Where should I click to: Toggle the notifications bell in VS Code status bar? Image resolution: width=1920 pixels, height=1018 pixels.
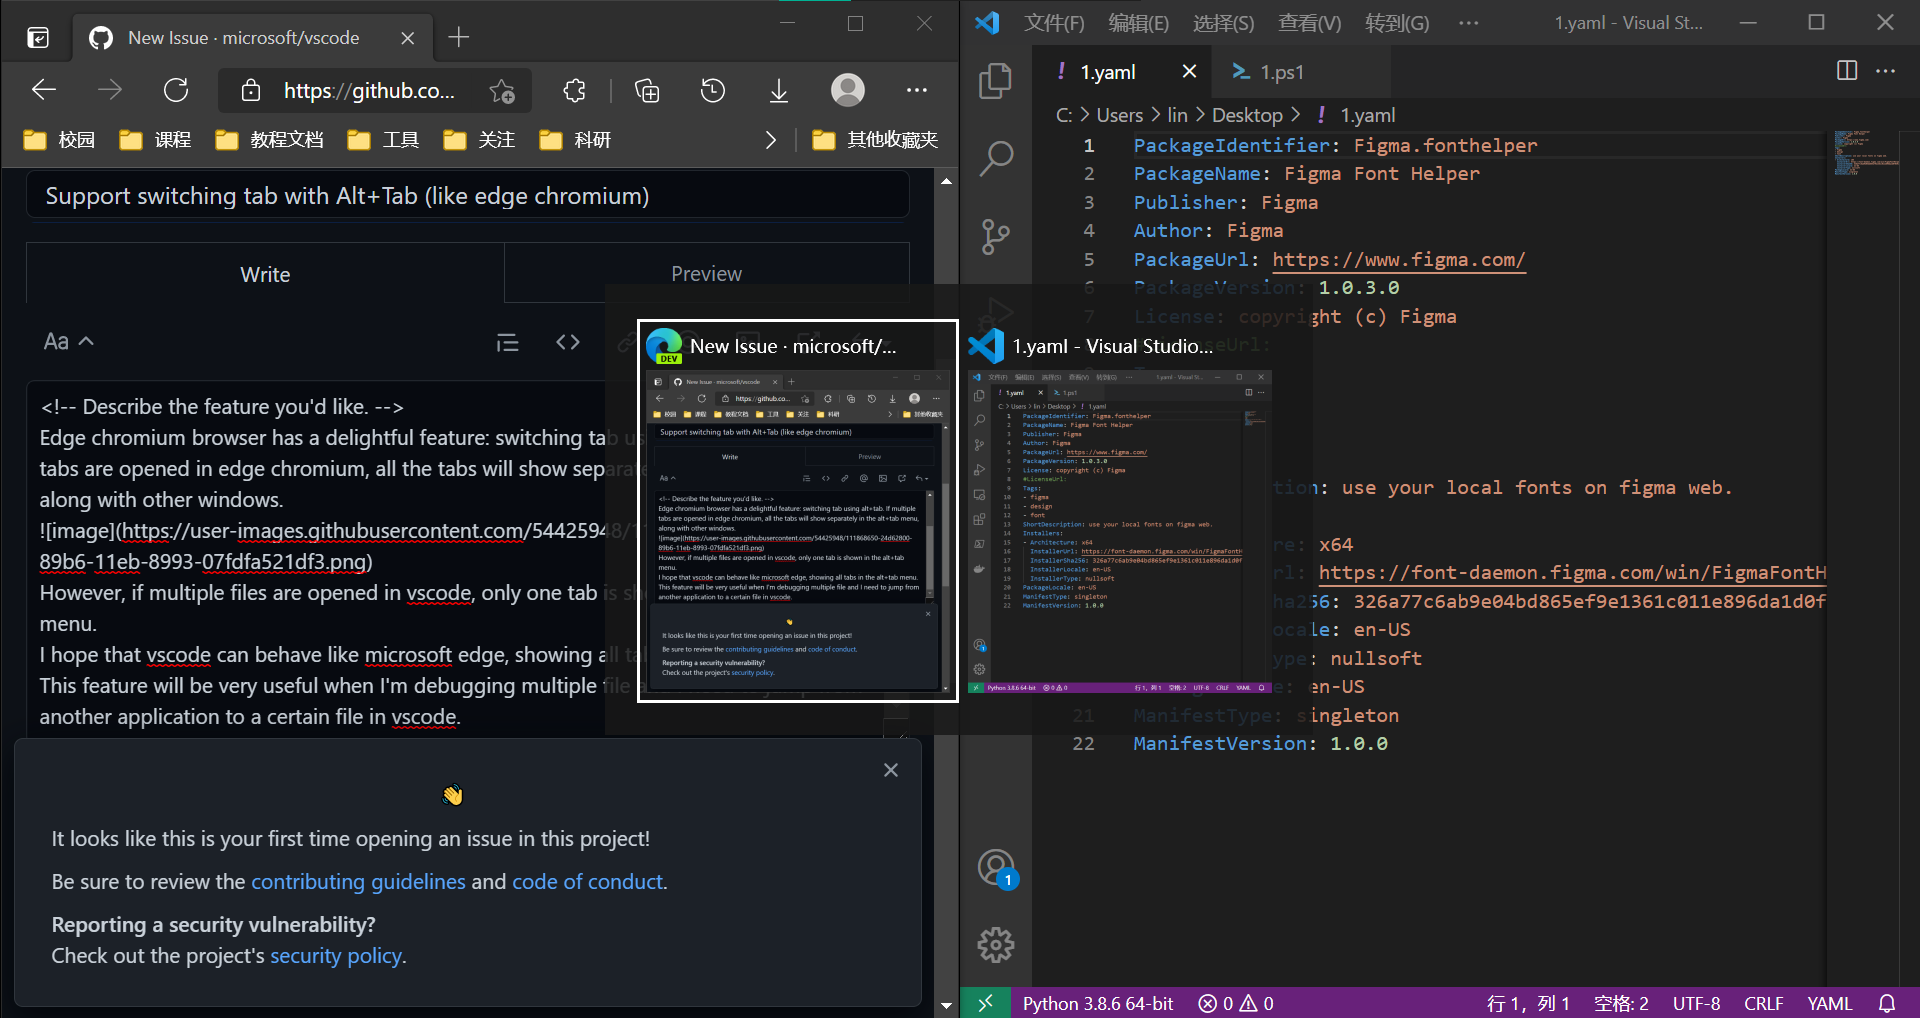(1888, 1003)
